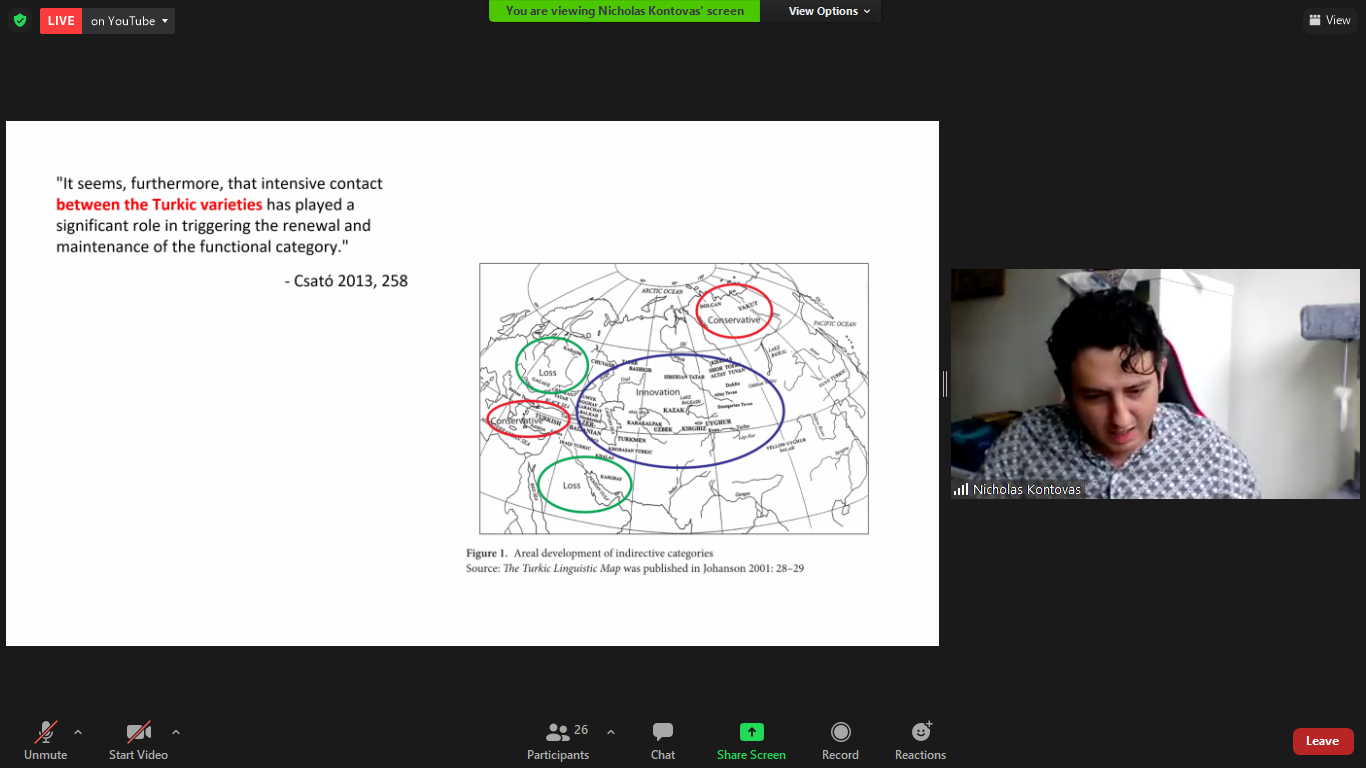Click the View grid icon

coord(1314,20)
